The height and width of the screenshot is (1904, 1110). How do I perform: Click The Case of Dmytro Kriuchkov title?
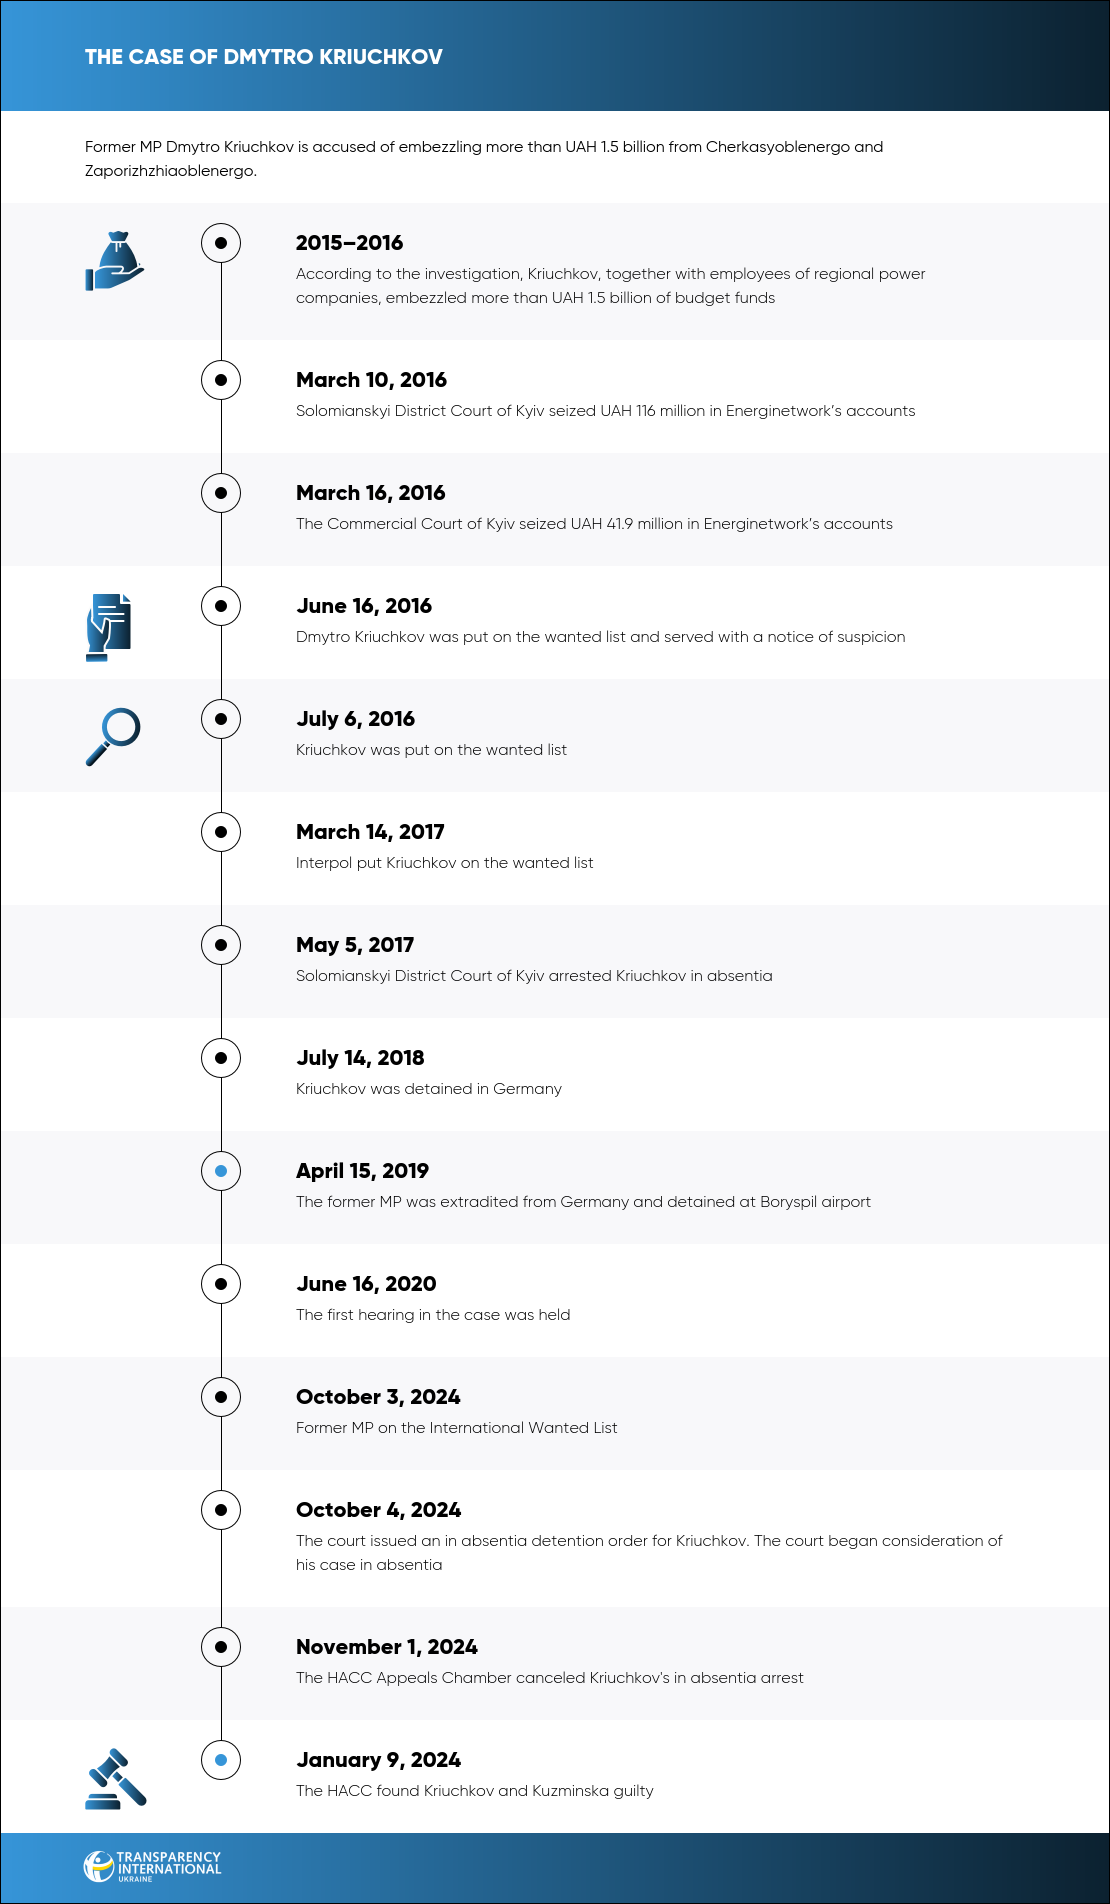(x=264, y=57)
